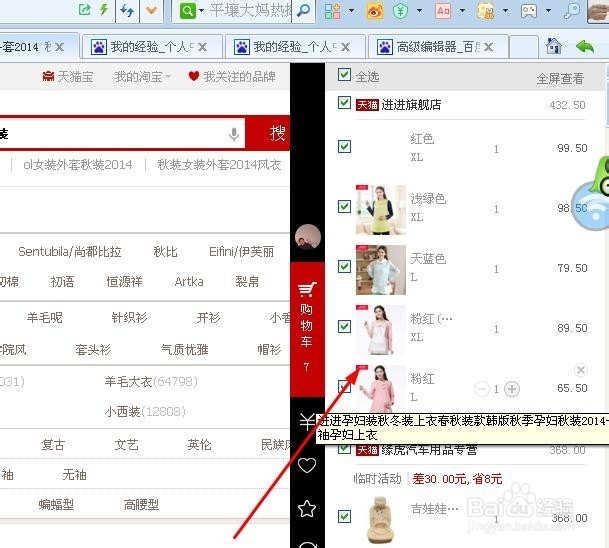
Task: Uncheck the 红色 XL item checkbox
Action: pyautogui.click(x=344, y=147)
